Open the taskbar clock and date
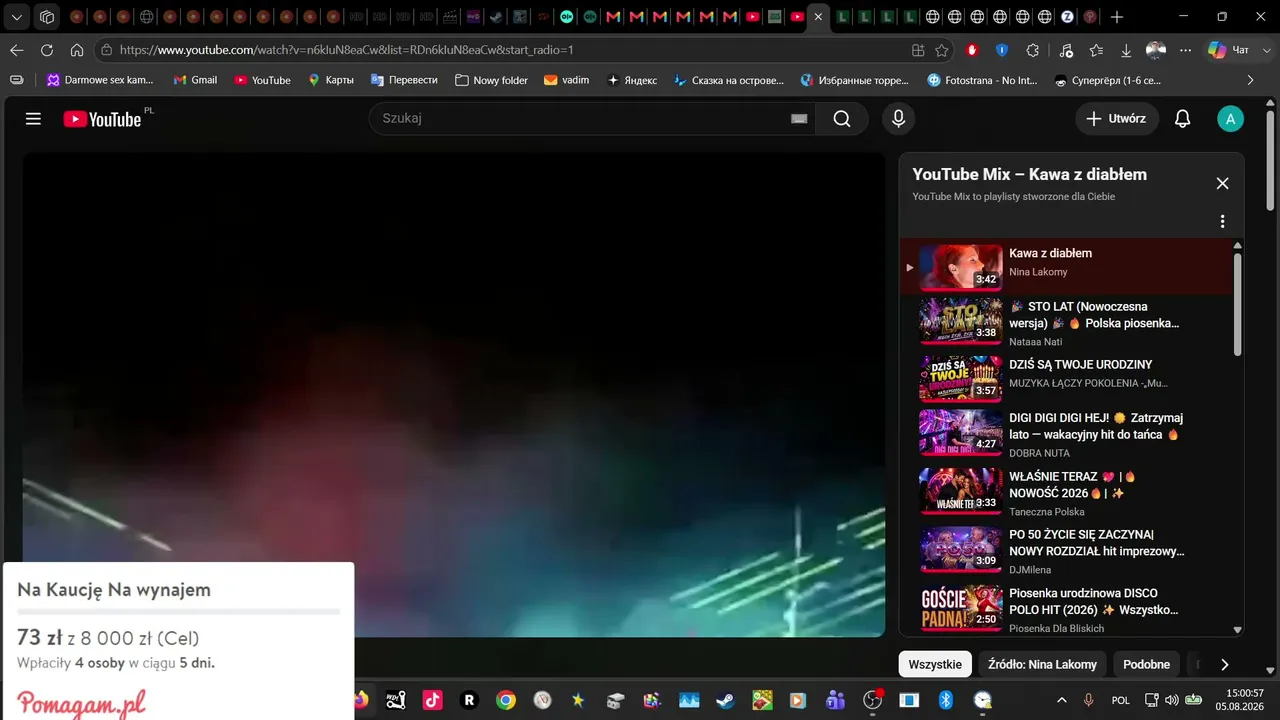Viewport: 1280px width, 720px height. pos(1242,700)
